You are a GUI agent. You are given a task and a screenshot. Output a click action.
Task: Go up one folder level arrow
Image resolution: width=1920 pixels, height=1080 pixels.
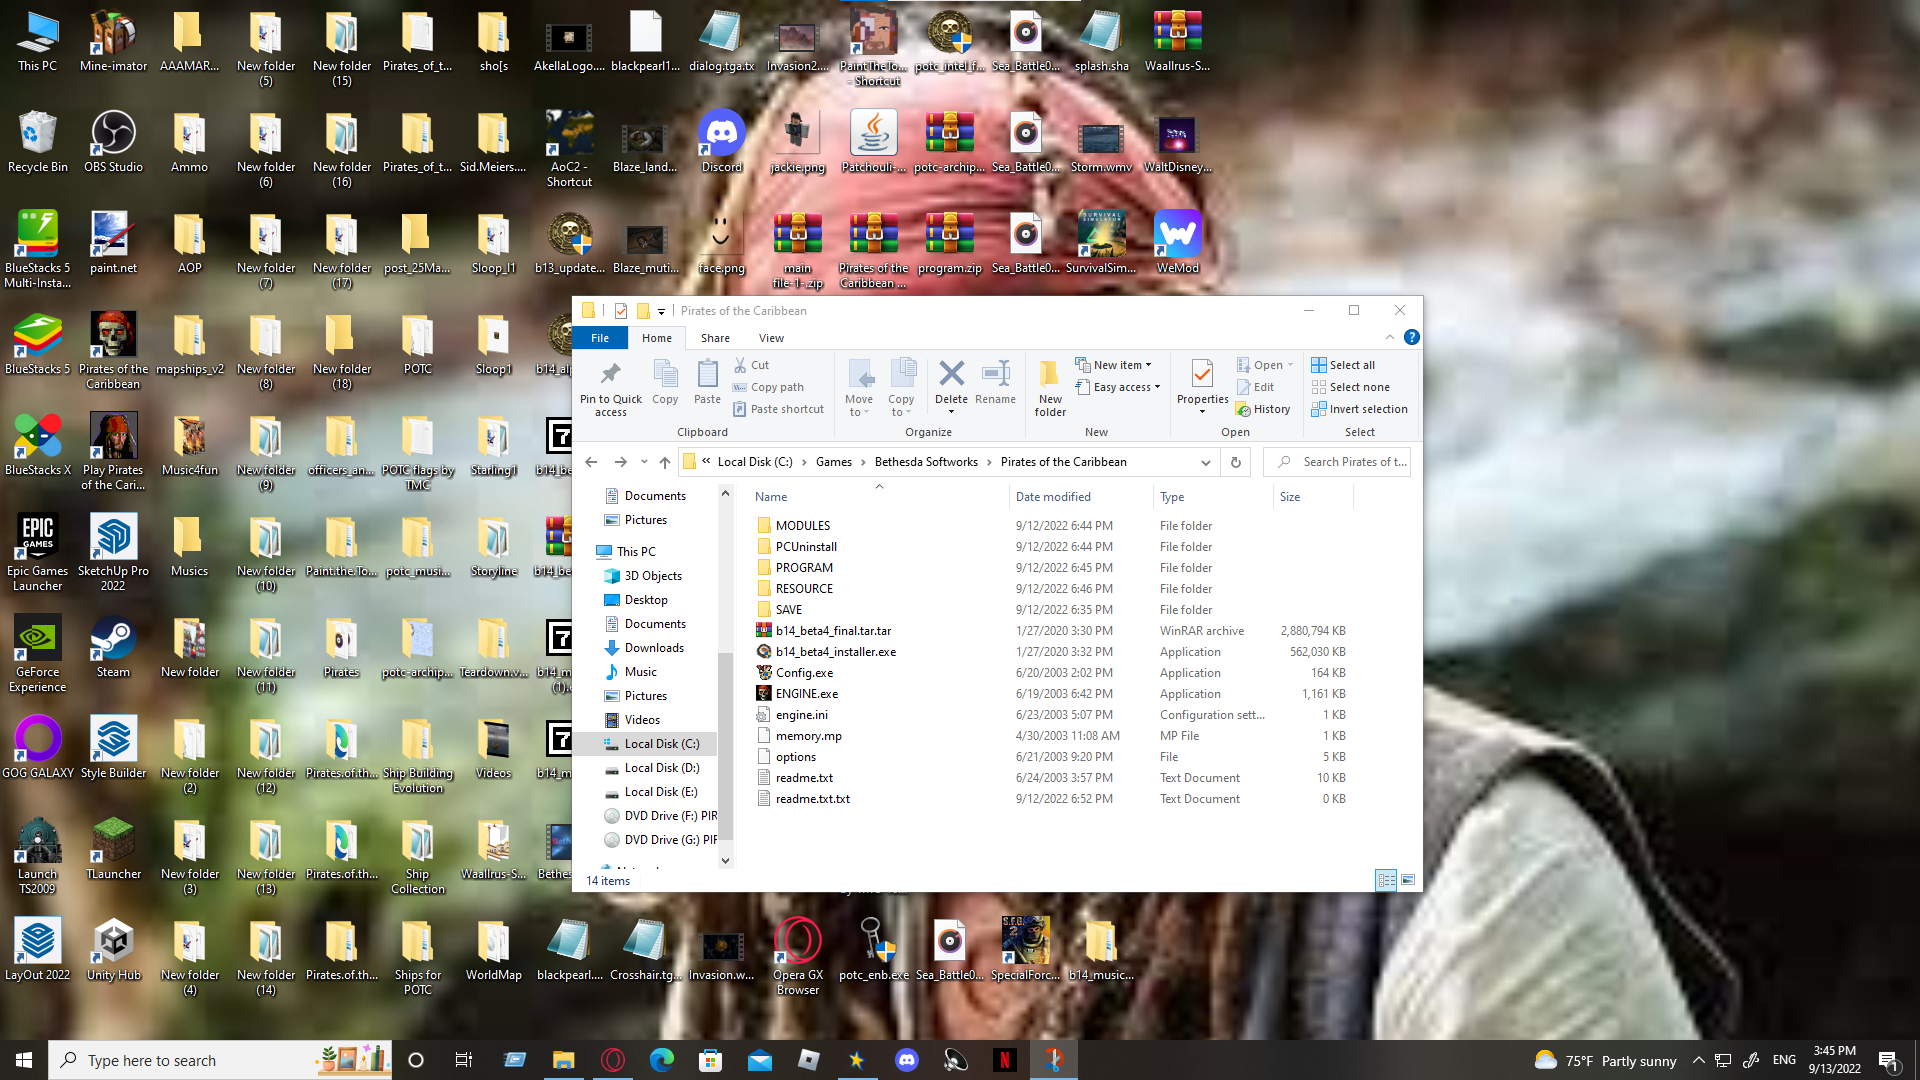tap(665, 462)
